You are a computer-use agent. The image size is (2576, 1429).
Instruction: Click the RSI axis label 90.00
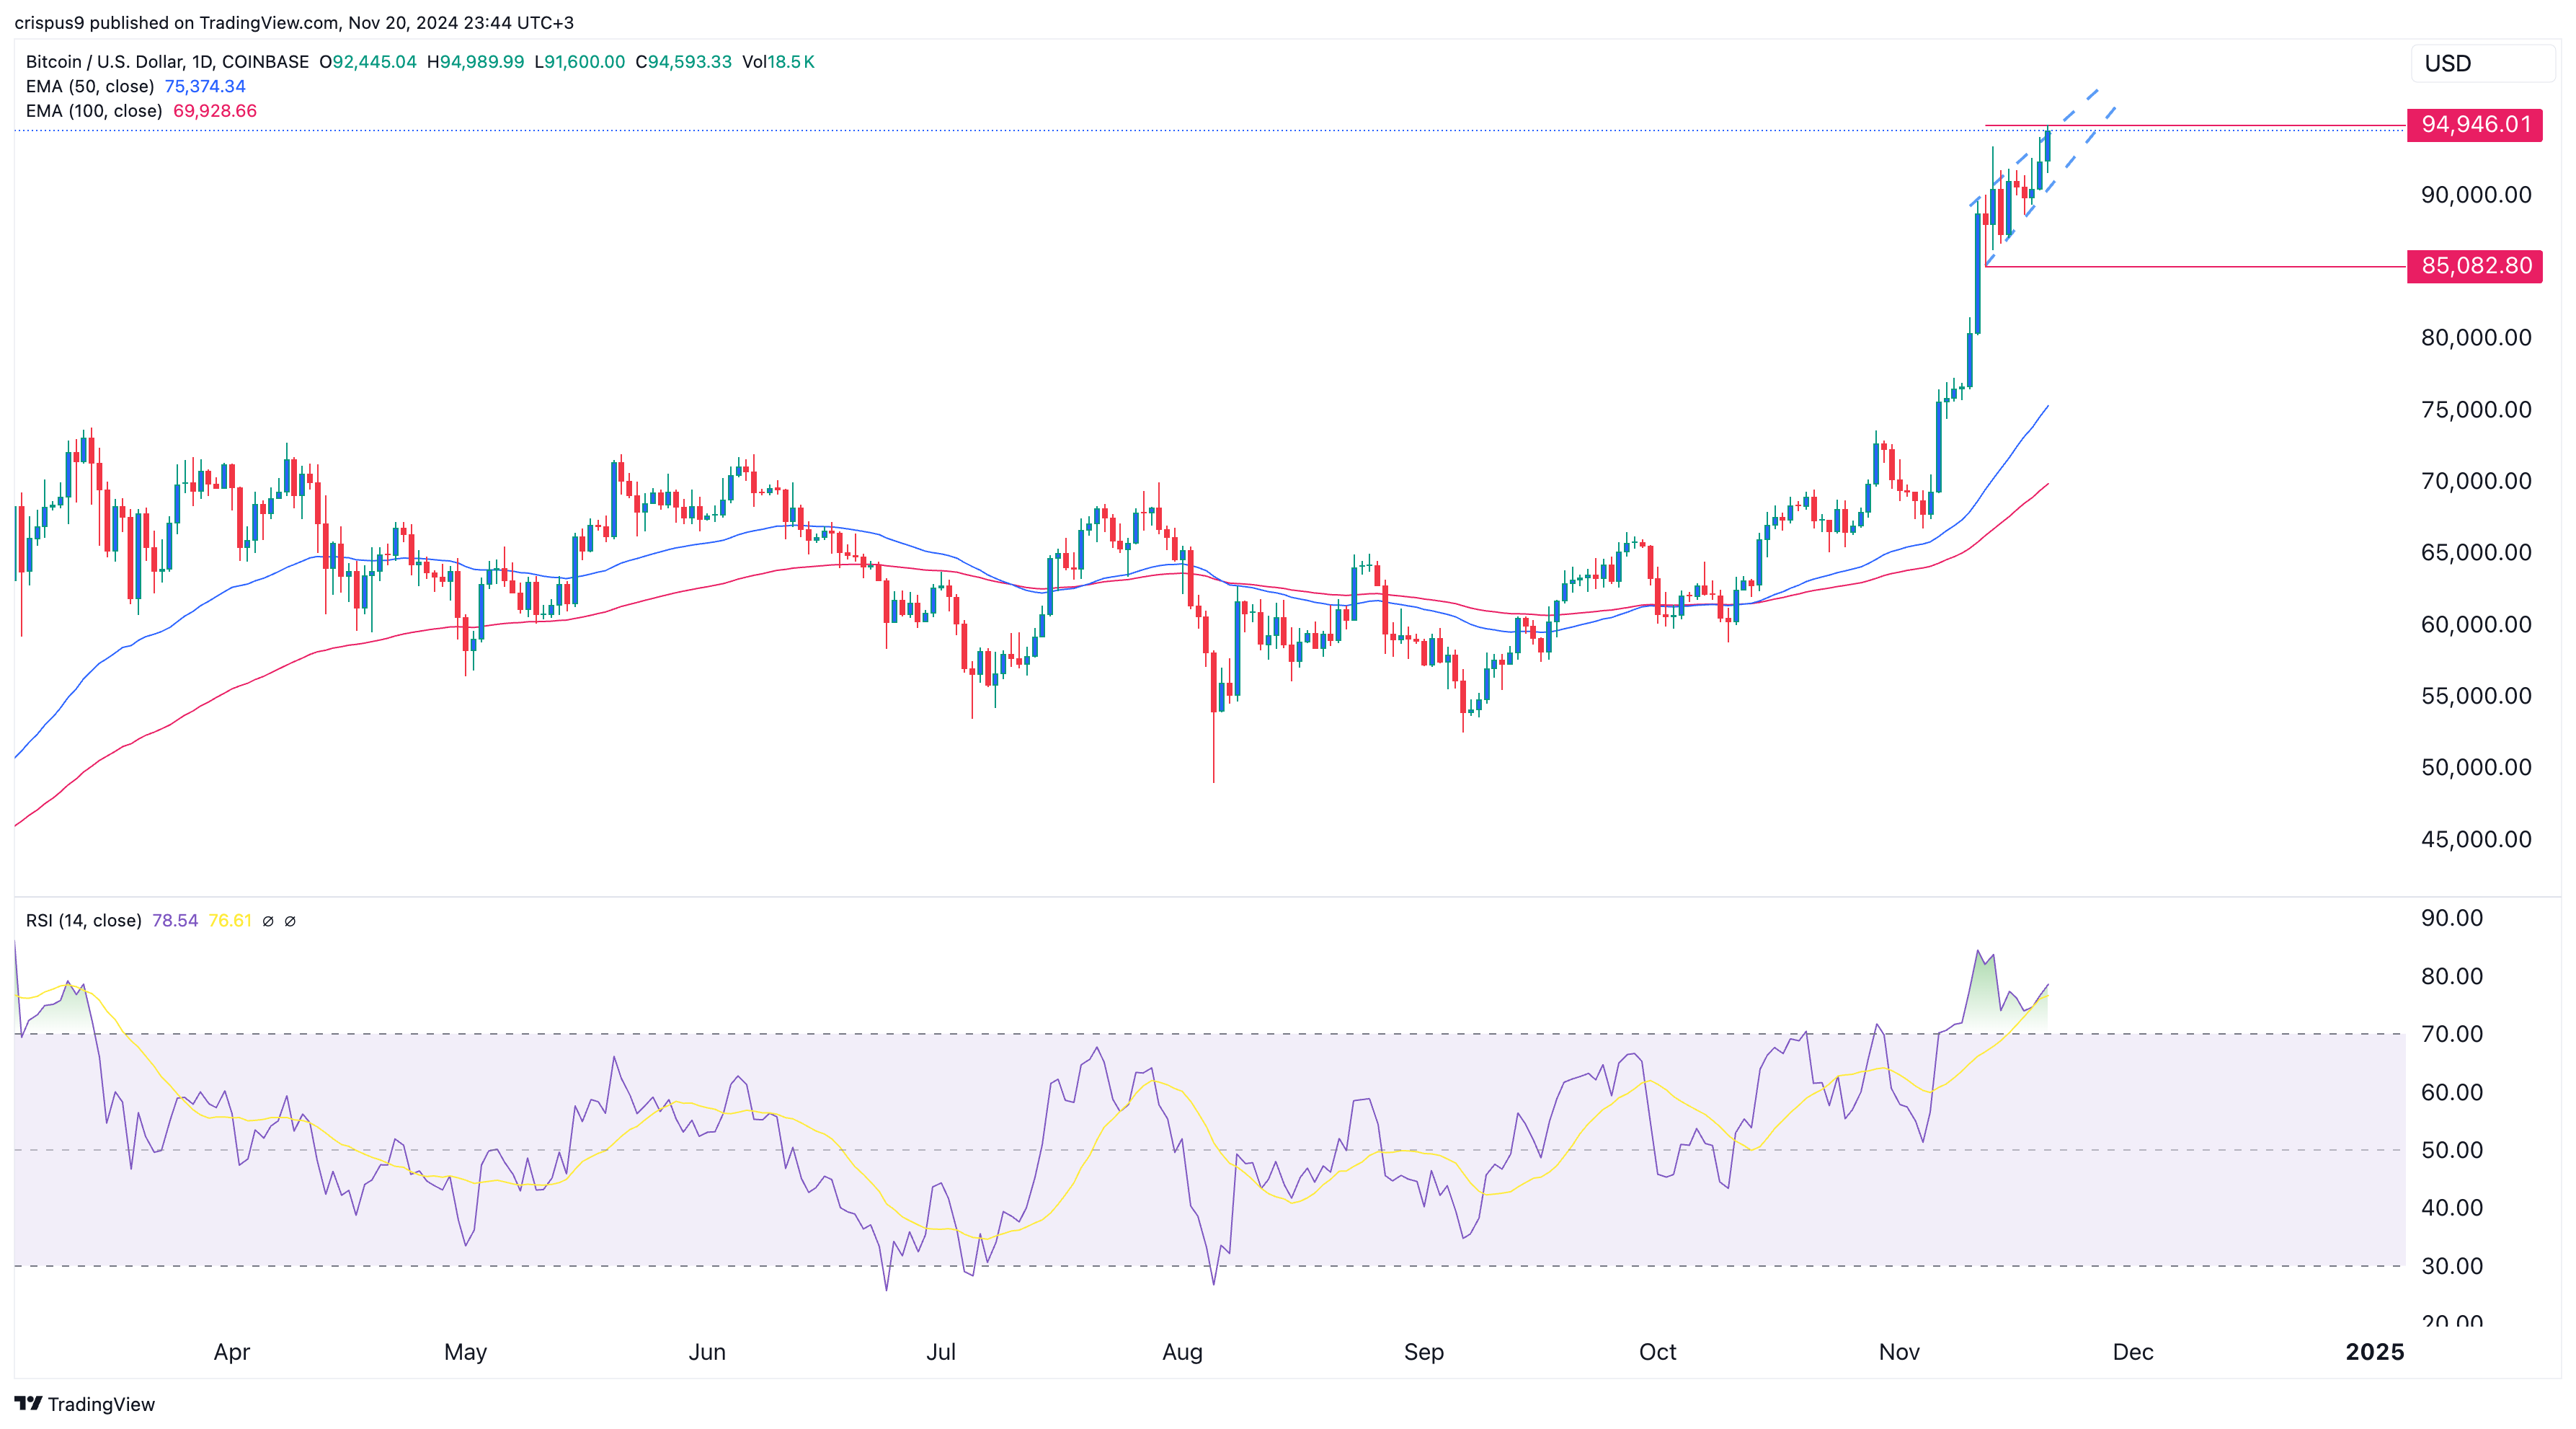point(2451,918)
